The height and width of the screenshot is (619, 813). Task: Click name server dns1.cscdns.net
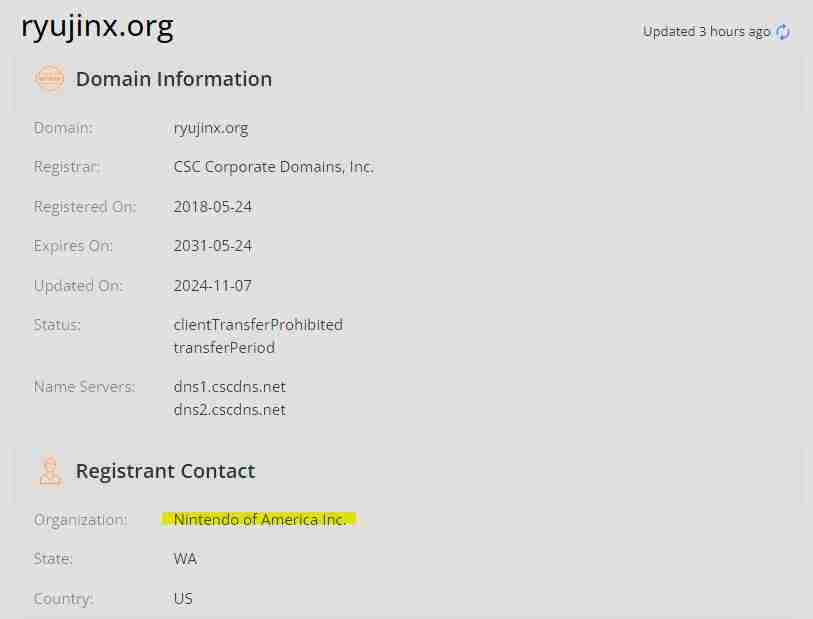pyautogui.click(x=230, y=387)
